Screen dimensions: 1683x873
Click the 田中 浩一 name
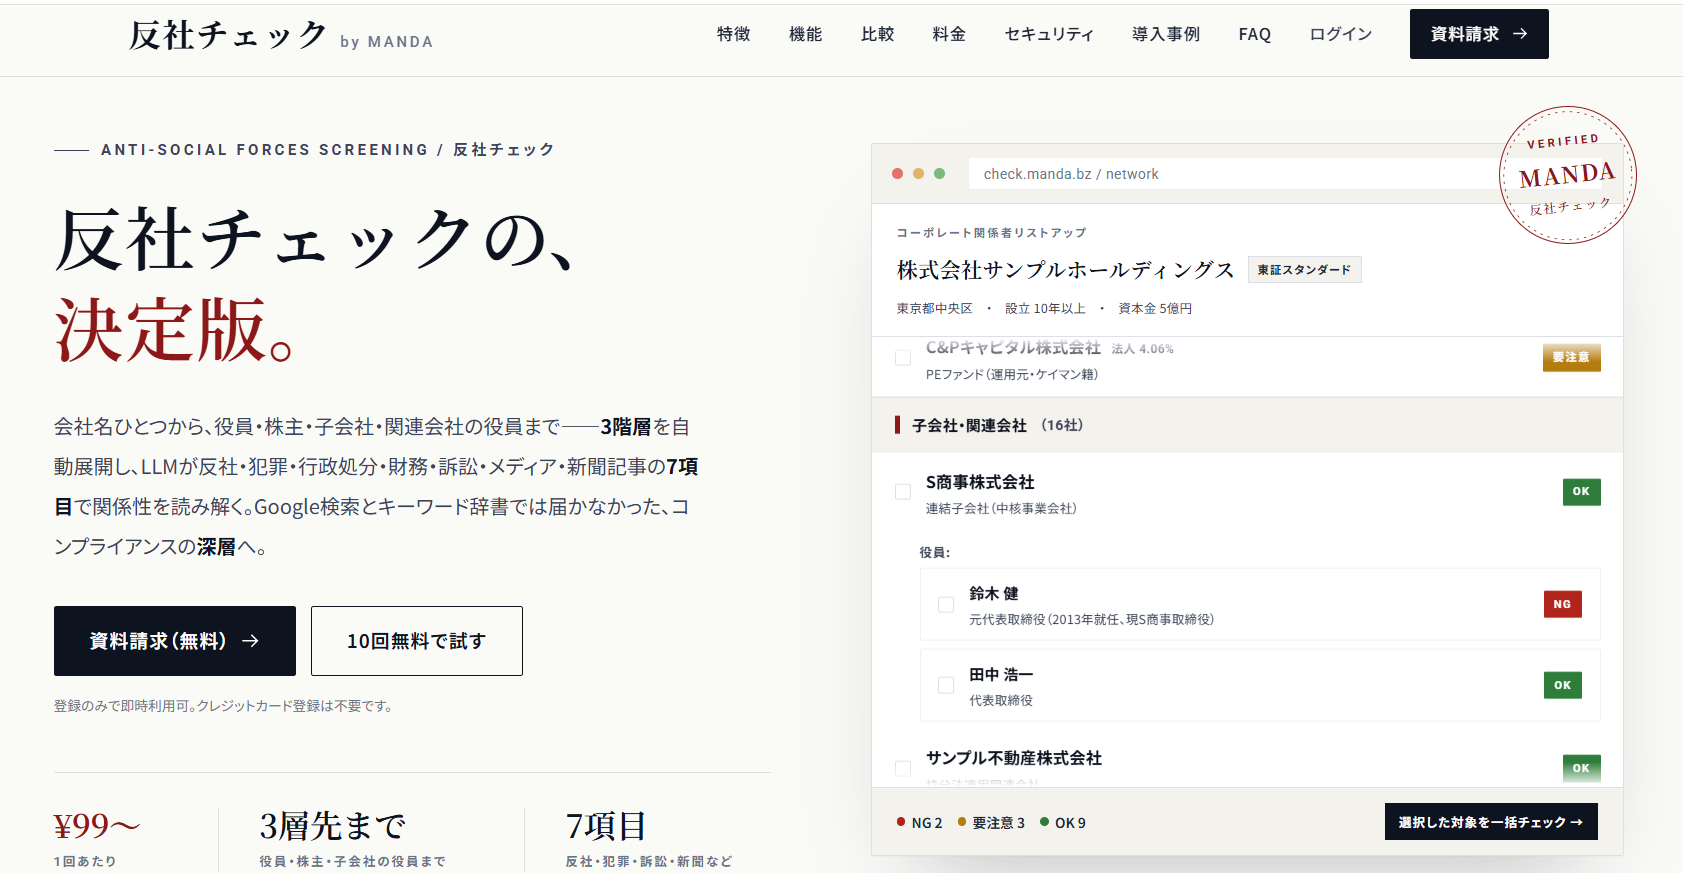click(1001, 675)
